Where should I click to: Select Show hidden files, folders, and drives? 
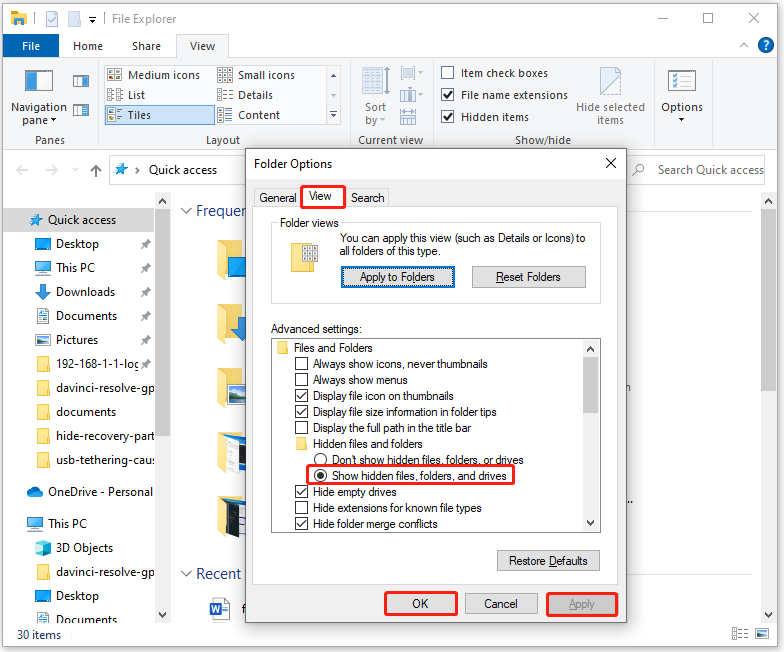(320, 476)
